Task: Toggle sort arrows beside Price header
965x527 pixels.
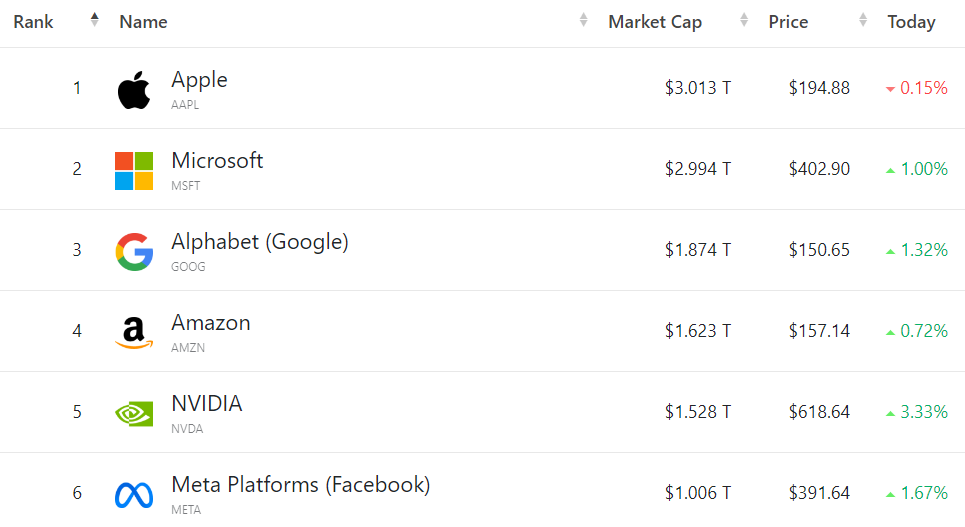Action: 863,20
